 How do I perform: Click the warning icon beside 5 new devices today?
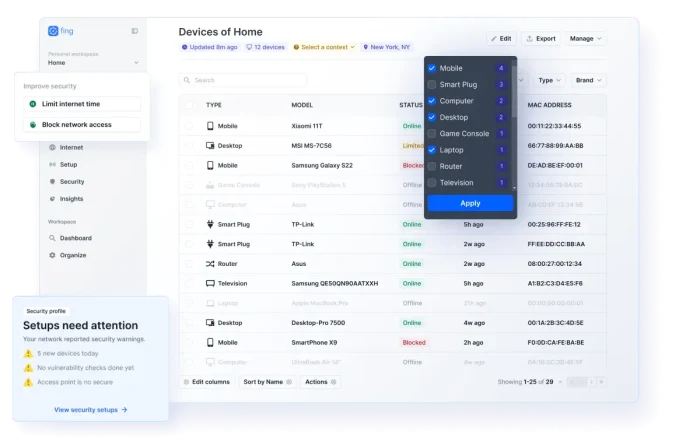28,354
